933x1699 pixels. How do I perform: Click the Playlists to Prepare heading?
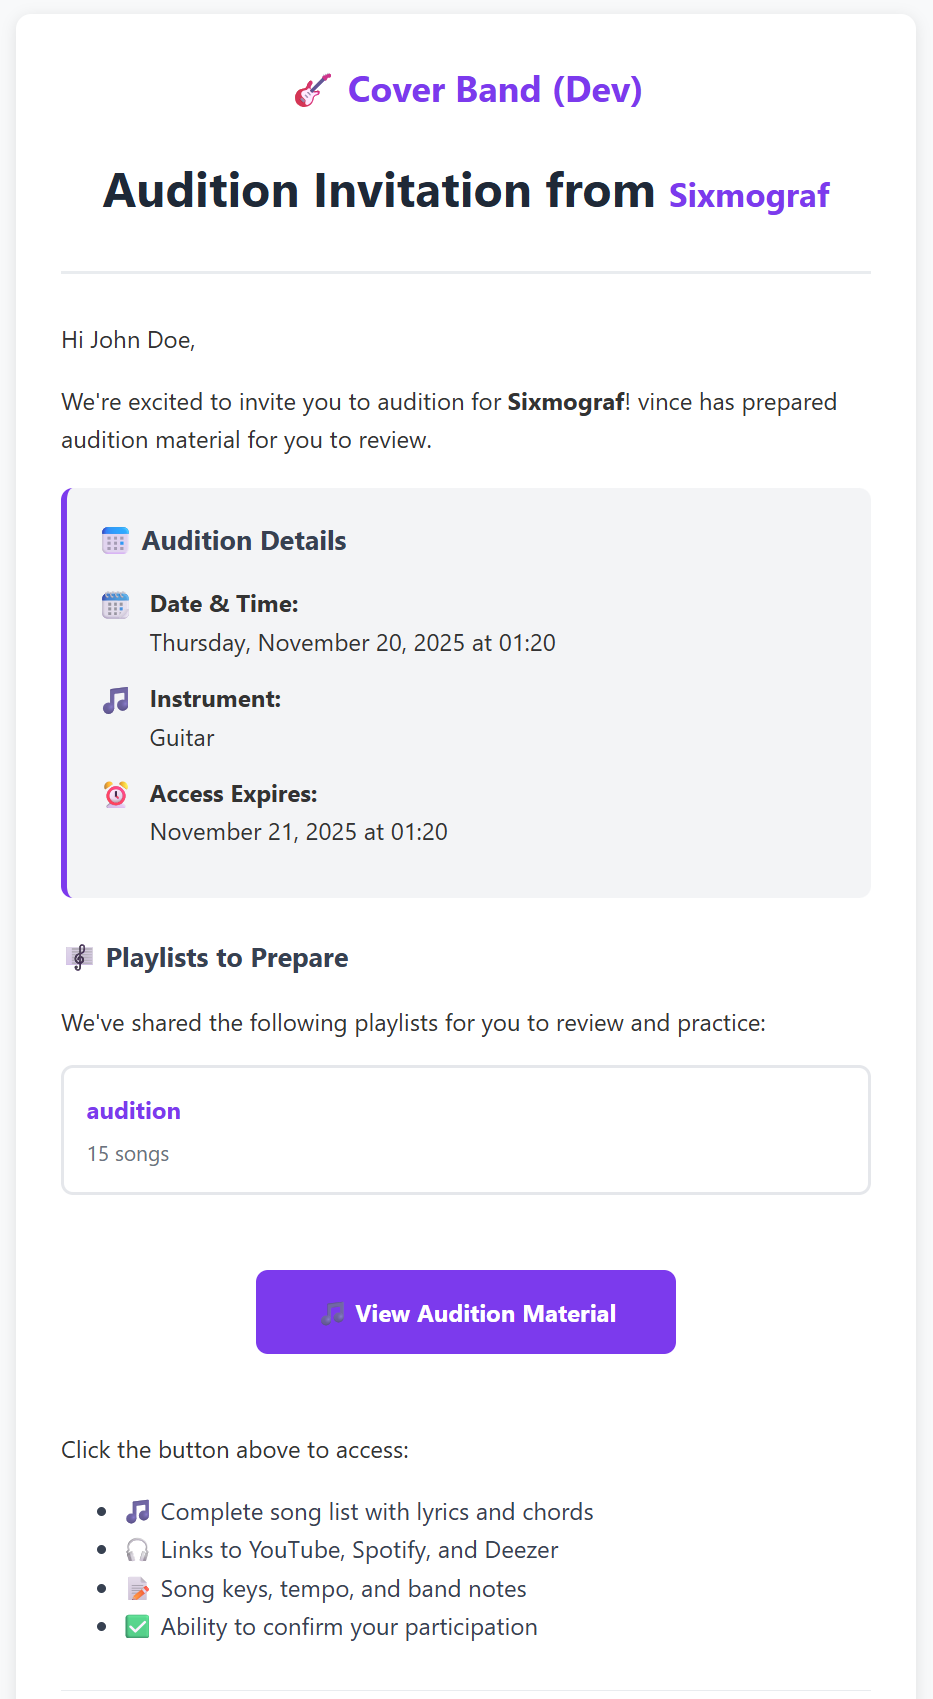(227, 957)
